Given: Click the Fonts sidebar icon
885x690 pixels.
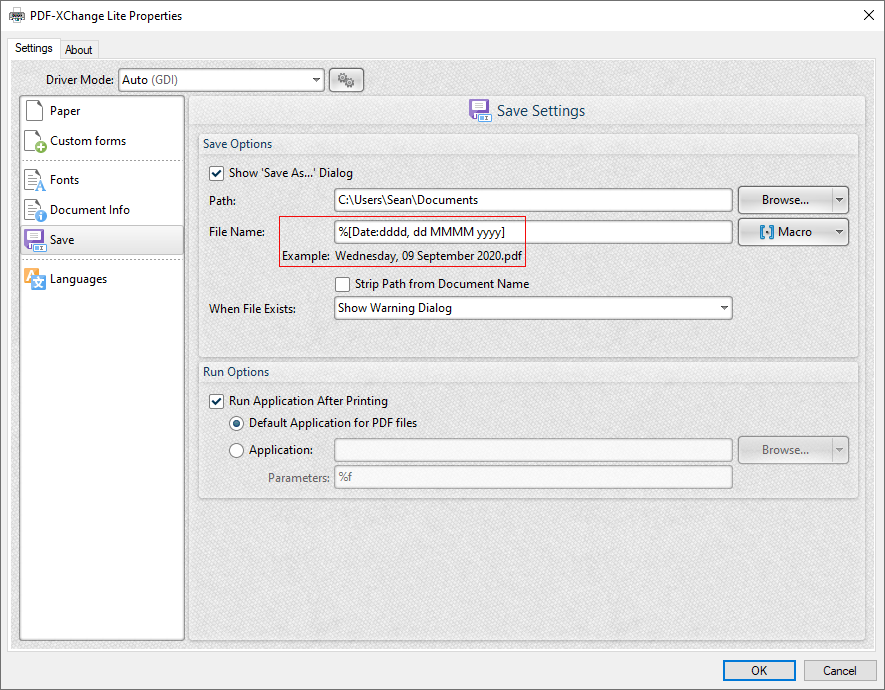Looking at the screenshot, I should [x=33, y=180].
